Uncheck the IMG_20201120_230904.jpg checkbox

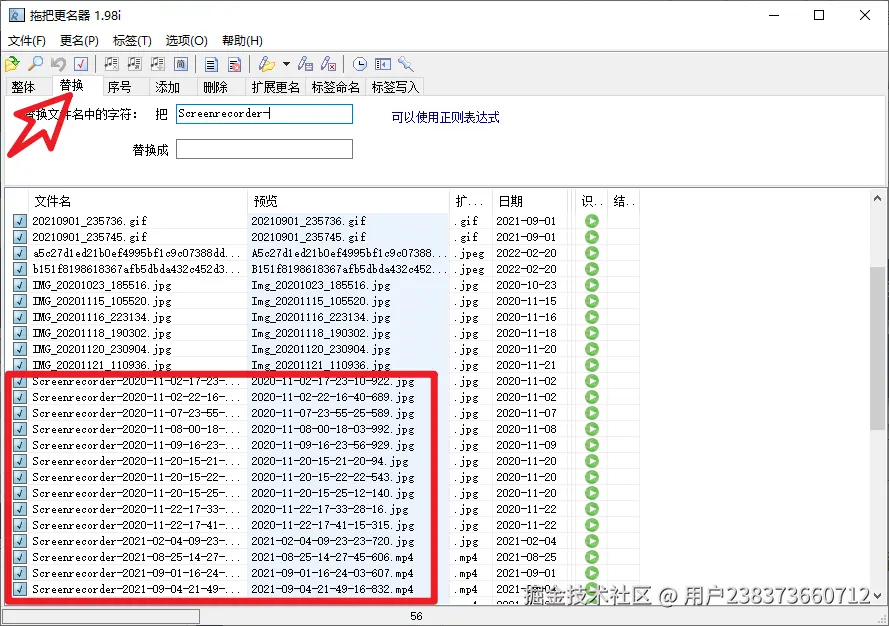tap(20, 349)
